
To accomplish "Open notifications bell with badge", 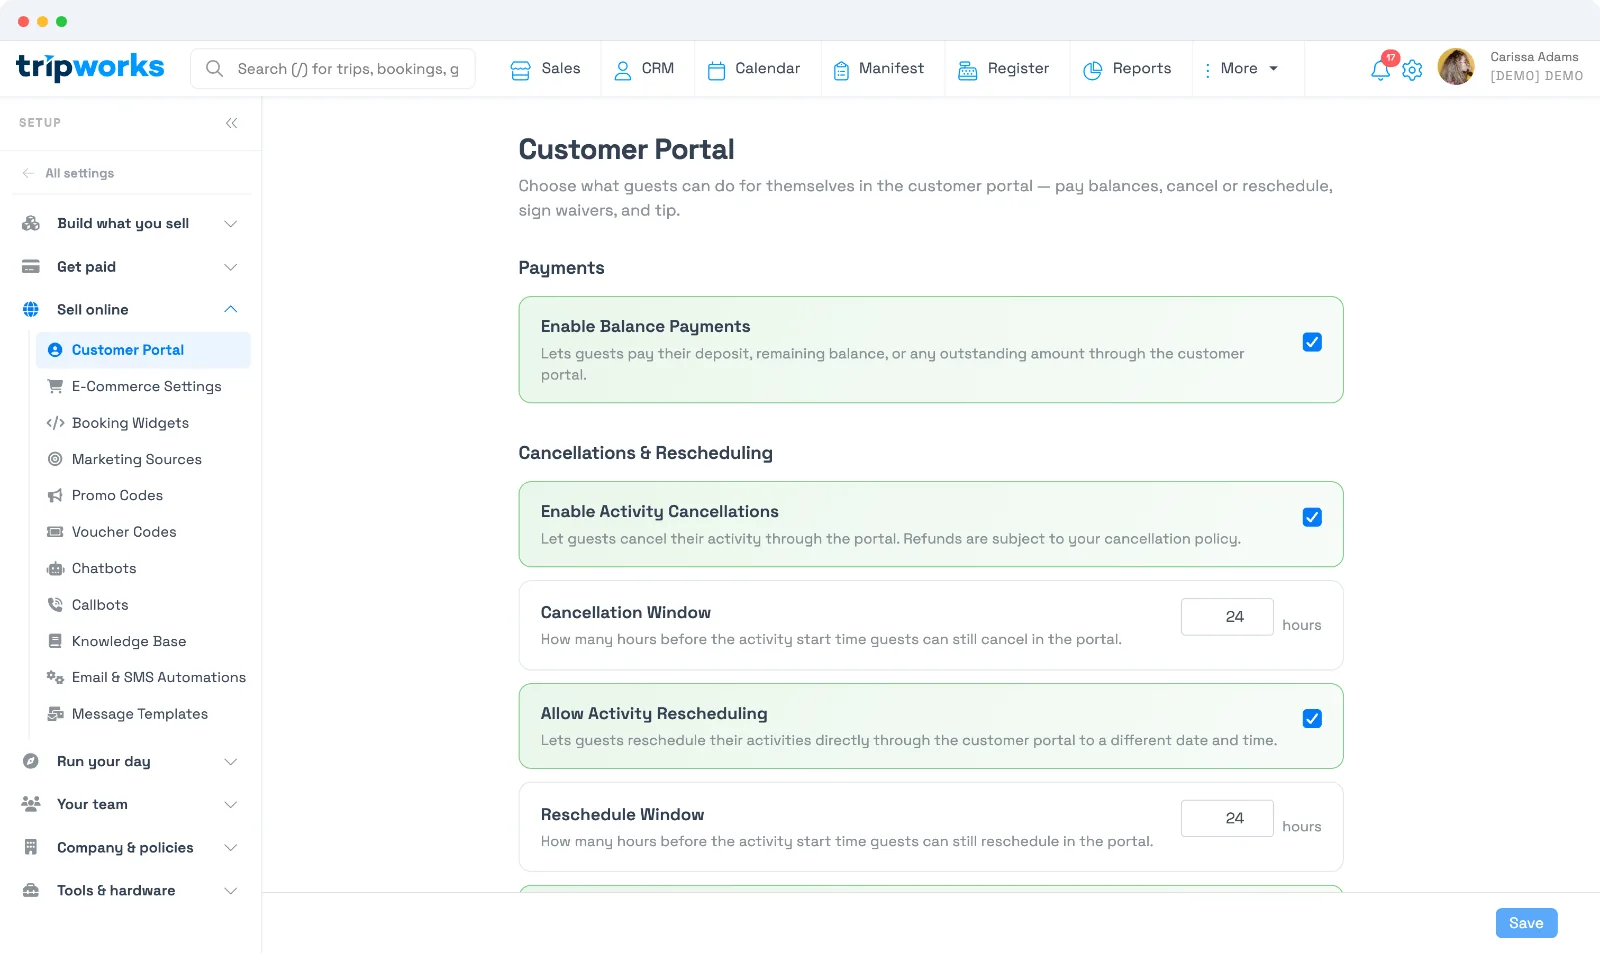I will (x=1381, y=68).
